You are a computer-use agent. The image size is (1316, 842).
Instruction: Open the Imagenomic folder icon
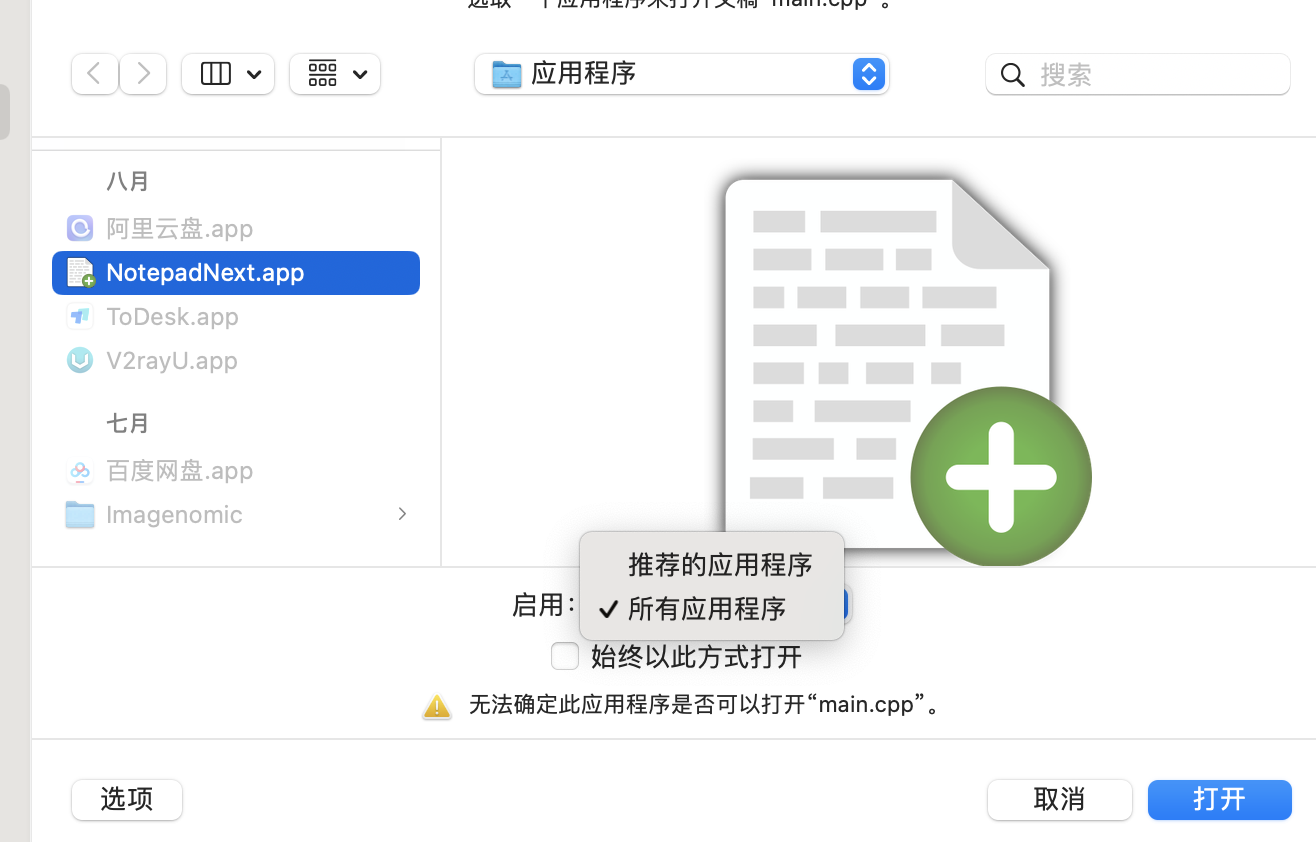[79, 514]
